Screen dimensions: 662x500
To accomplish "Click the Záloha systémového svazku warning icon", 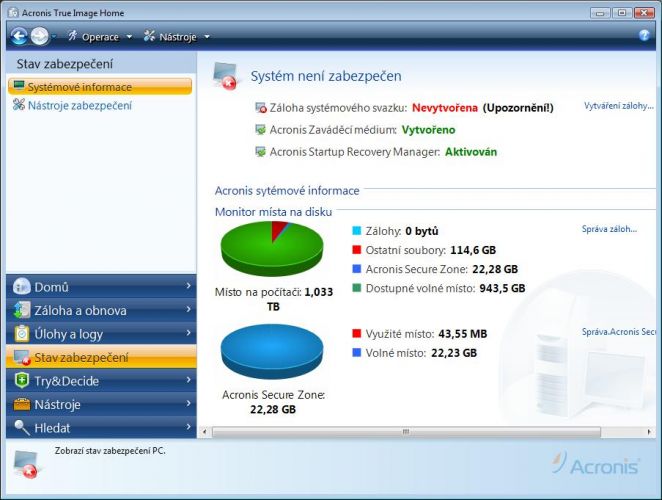I will 261,108.
